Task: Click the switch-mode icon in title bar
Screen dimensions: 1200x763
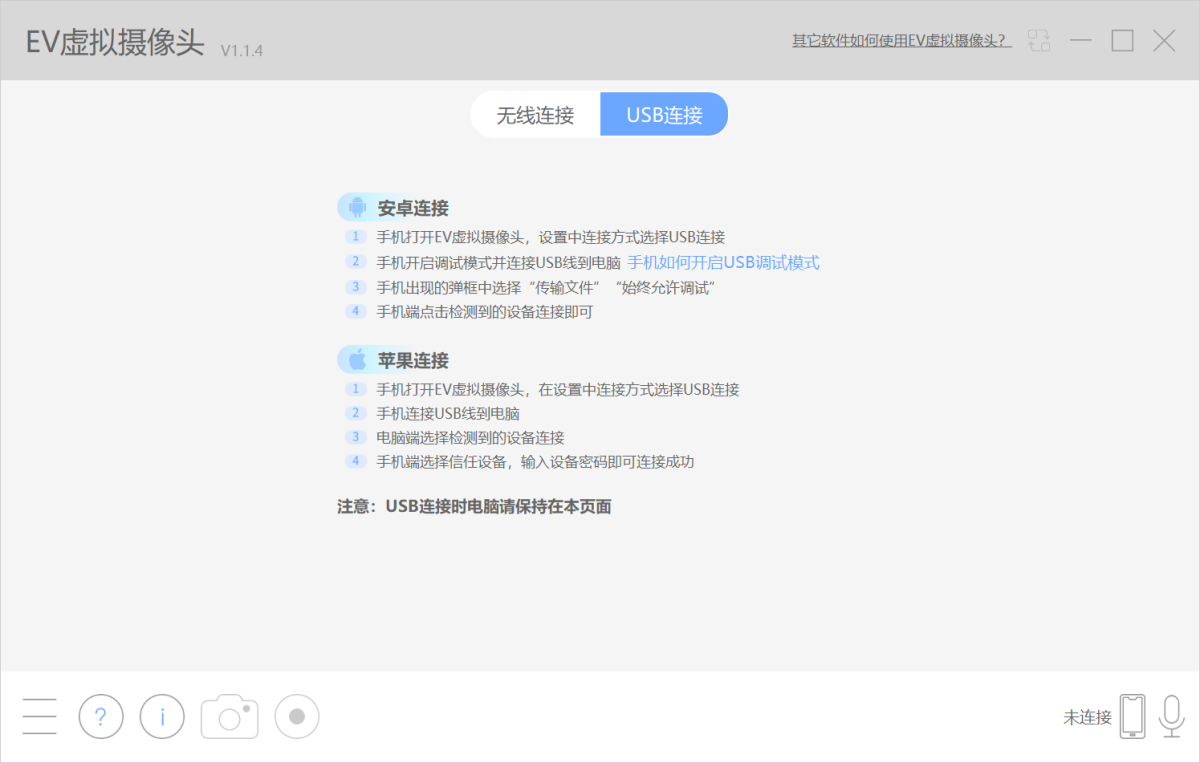Action: coord(1039,40)
